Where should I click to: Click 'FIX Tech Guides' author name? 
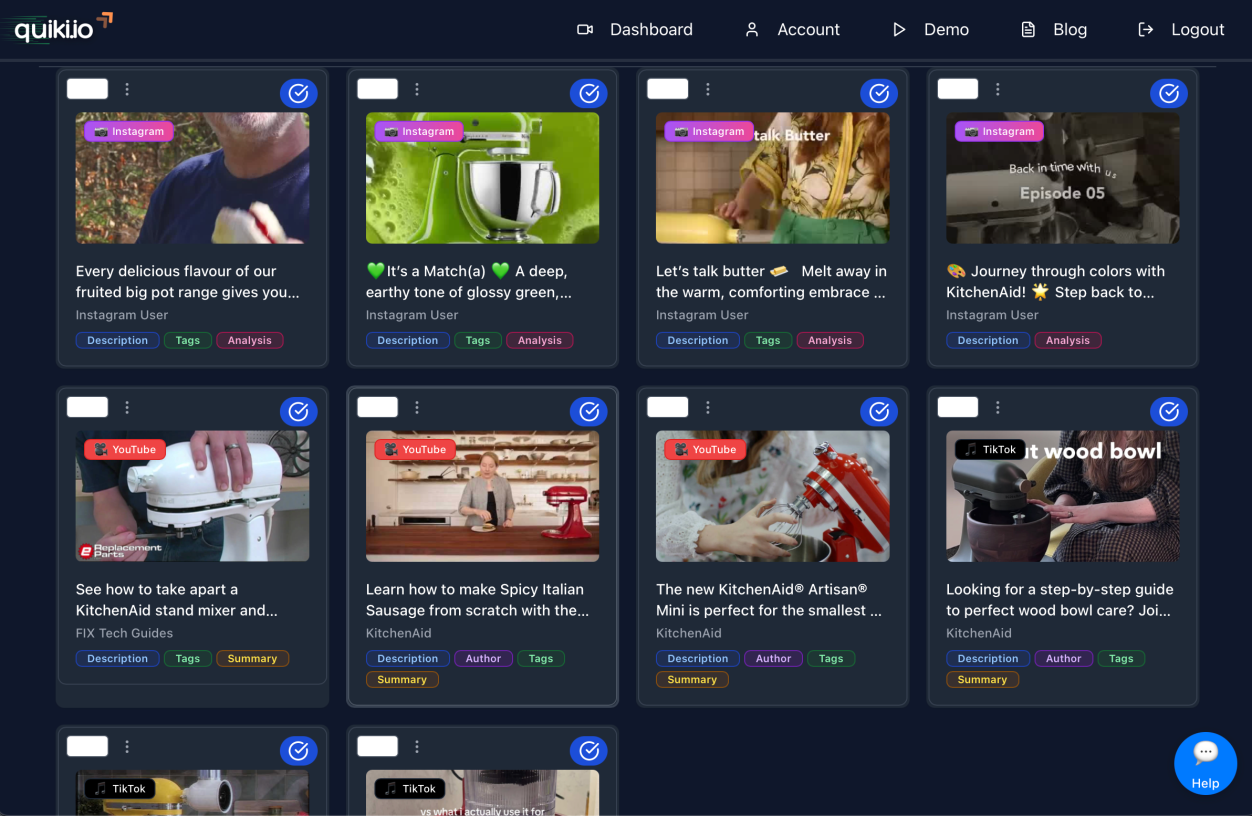(x=124, y=633)
